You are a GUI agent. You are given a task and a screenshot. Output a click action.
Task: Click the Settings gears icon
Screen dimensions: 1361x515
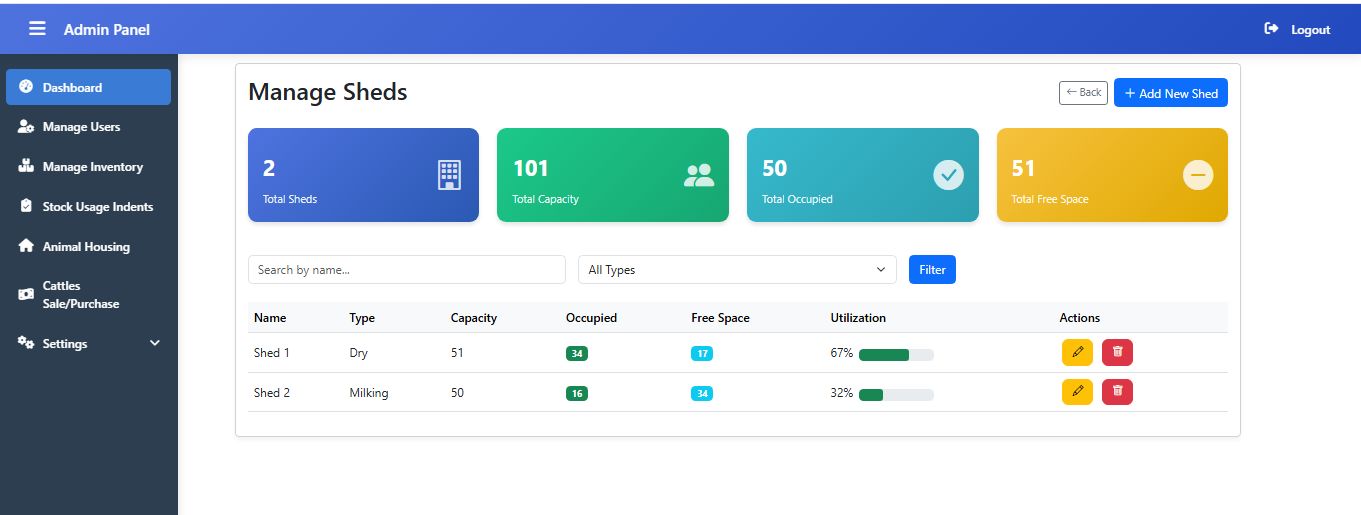[x=26, y=343]
